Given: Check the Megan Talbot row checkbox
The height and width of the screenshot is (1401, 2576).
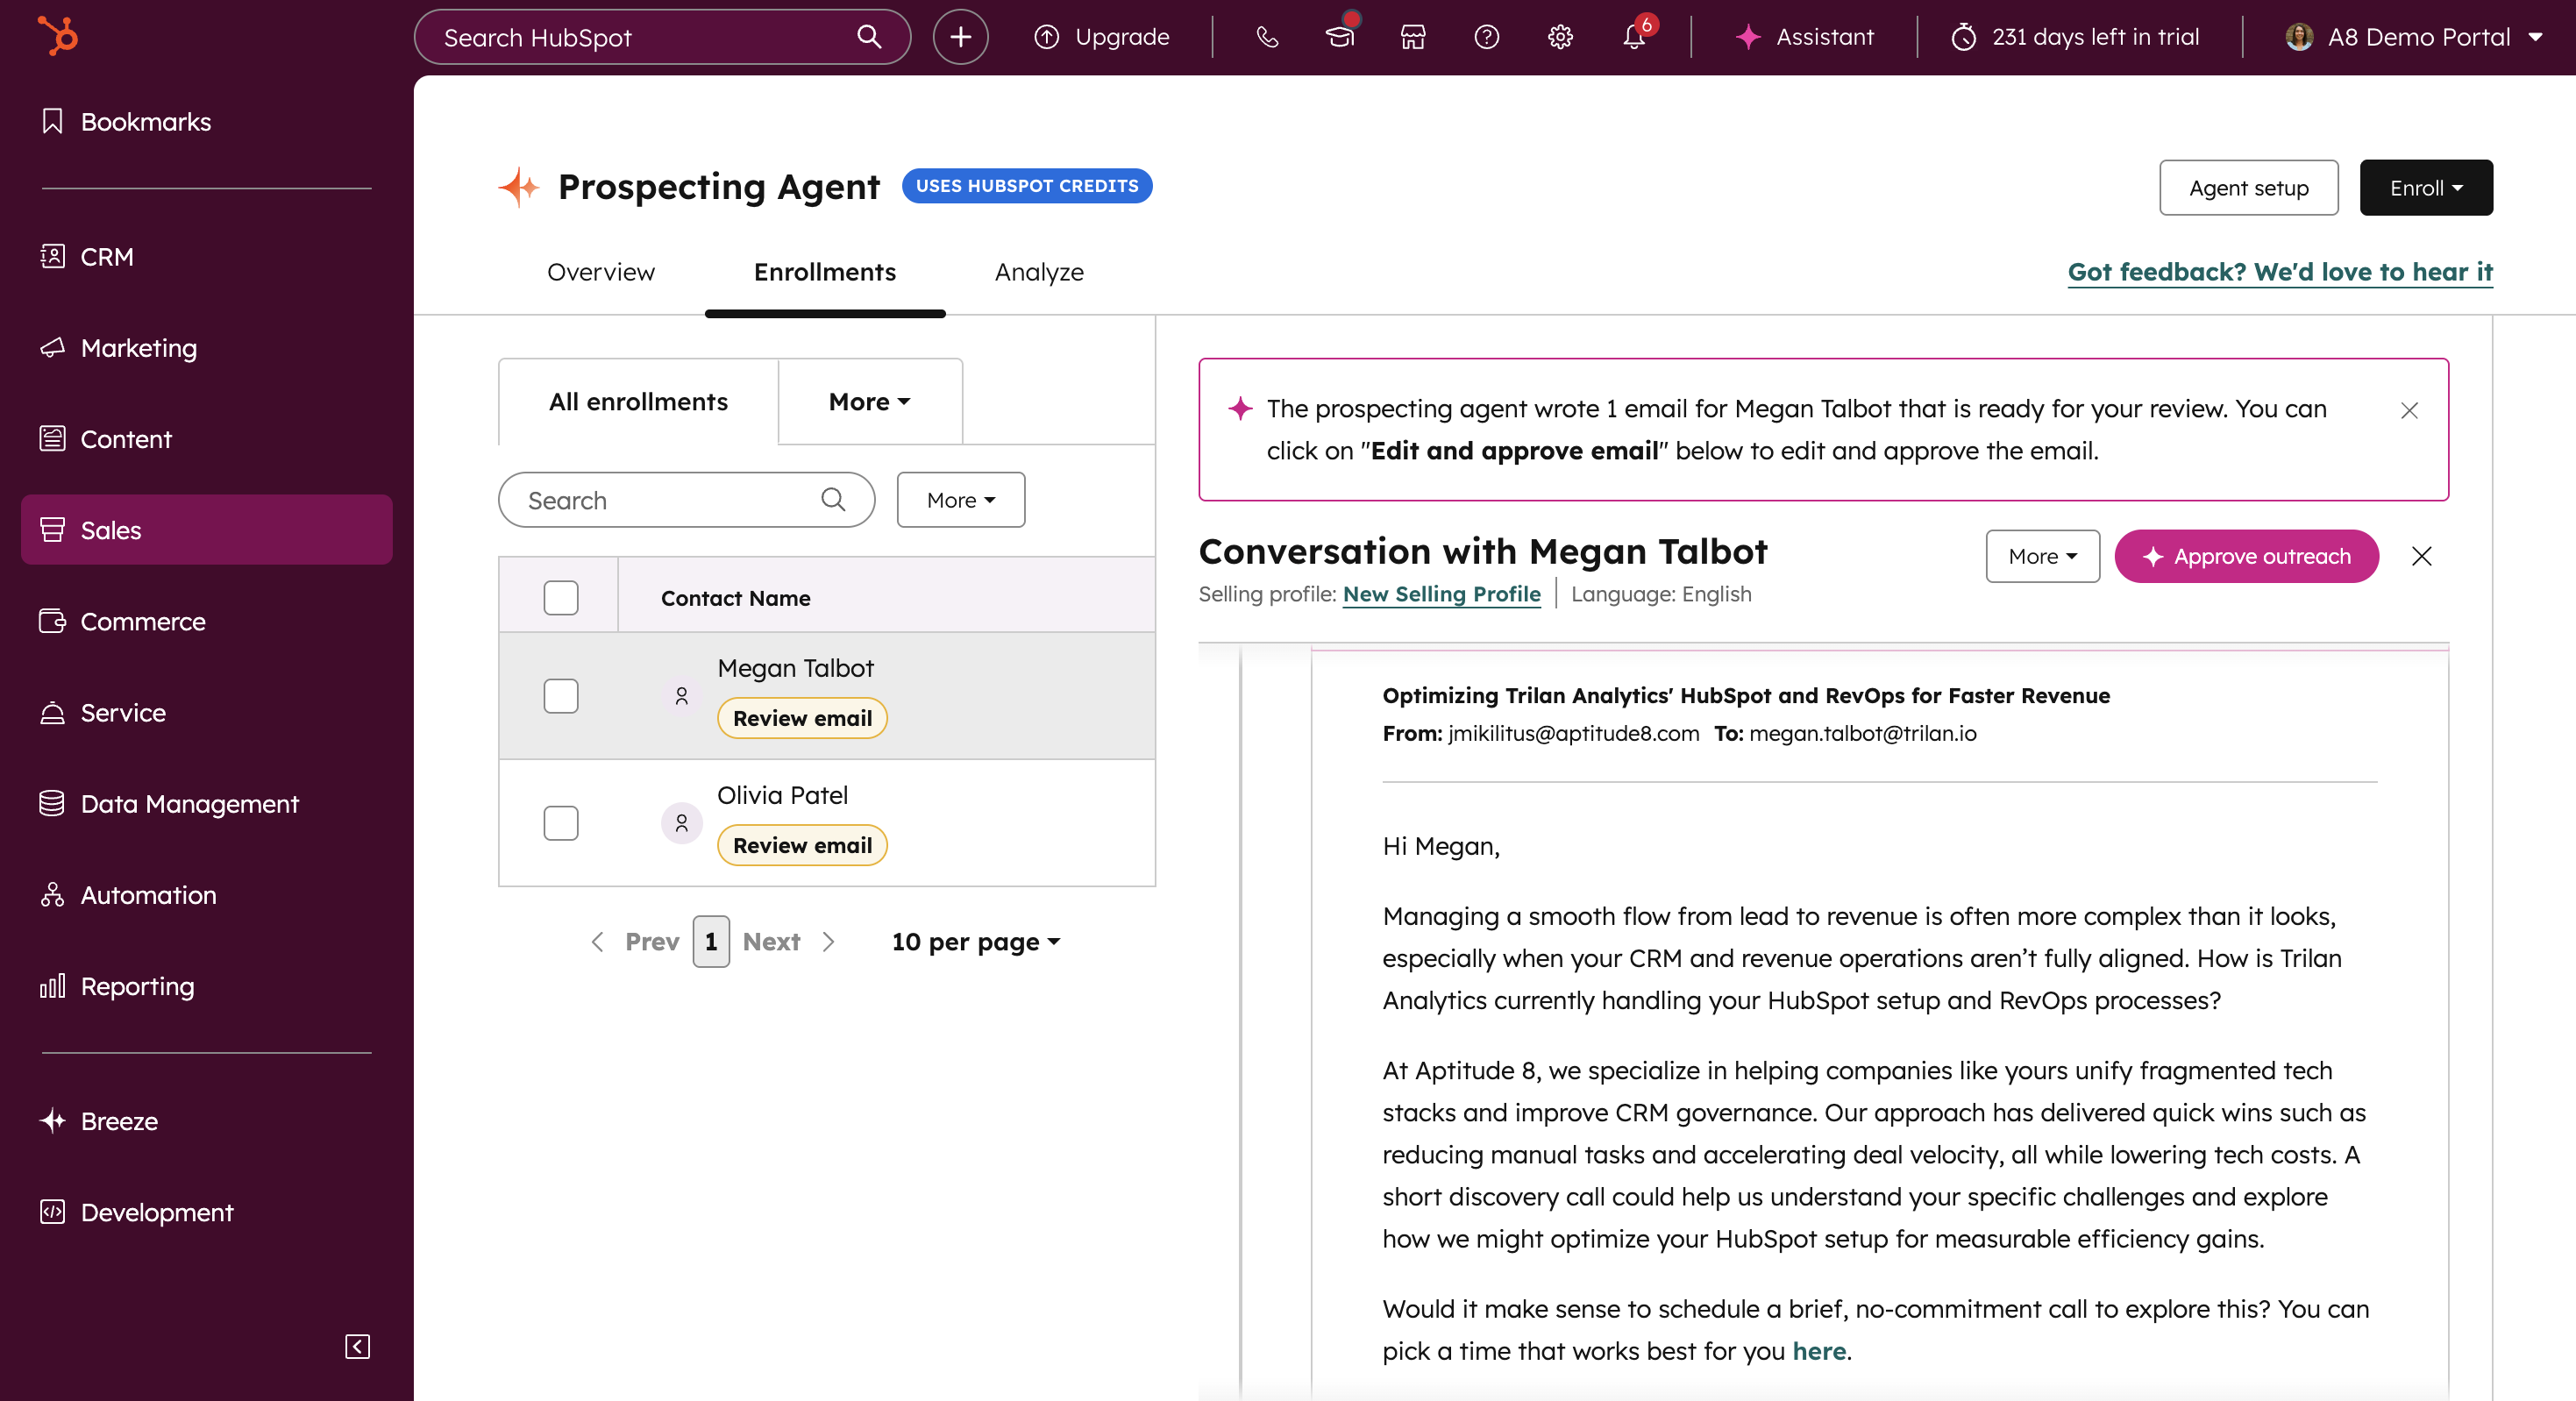Looking at the screenshot, I should tap(560, 695).
